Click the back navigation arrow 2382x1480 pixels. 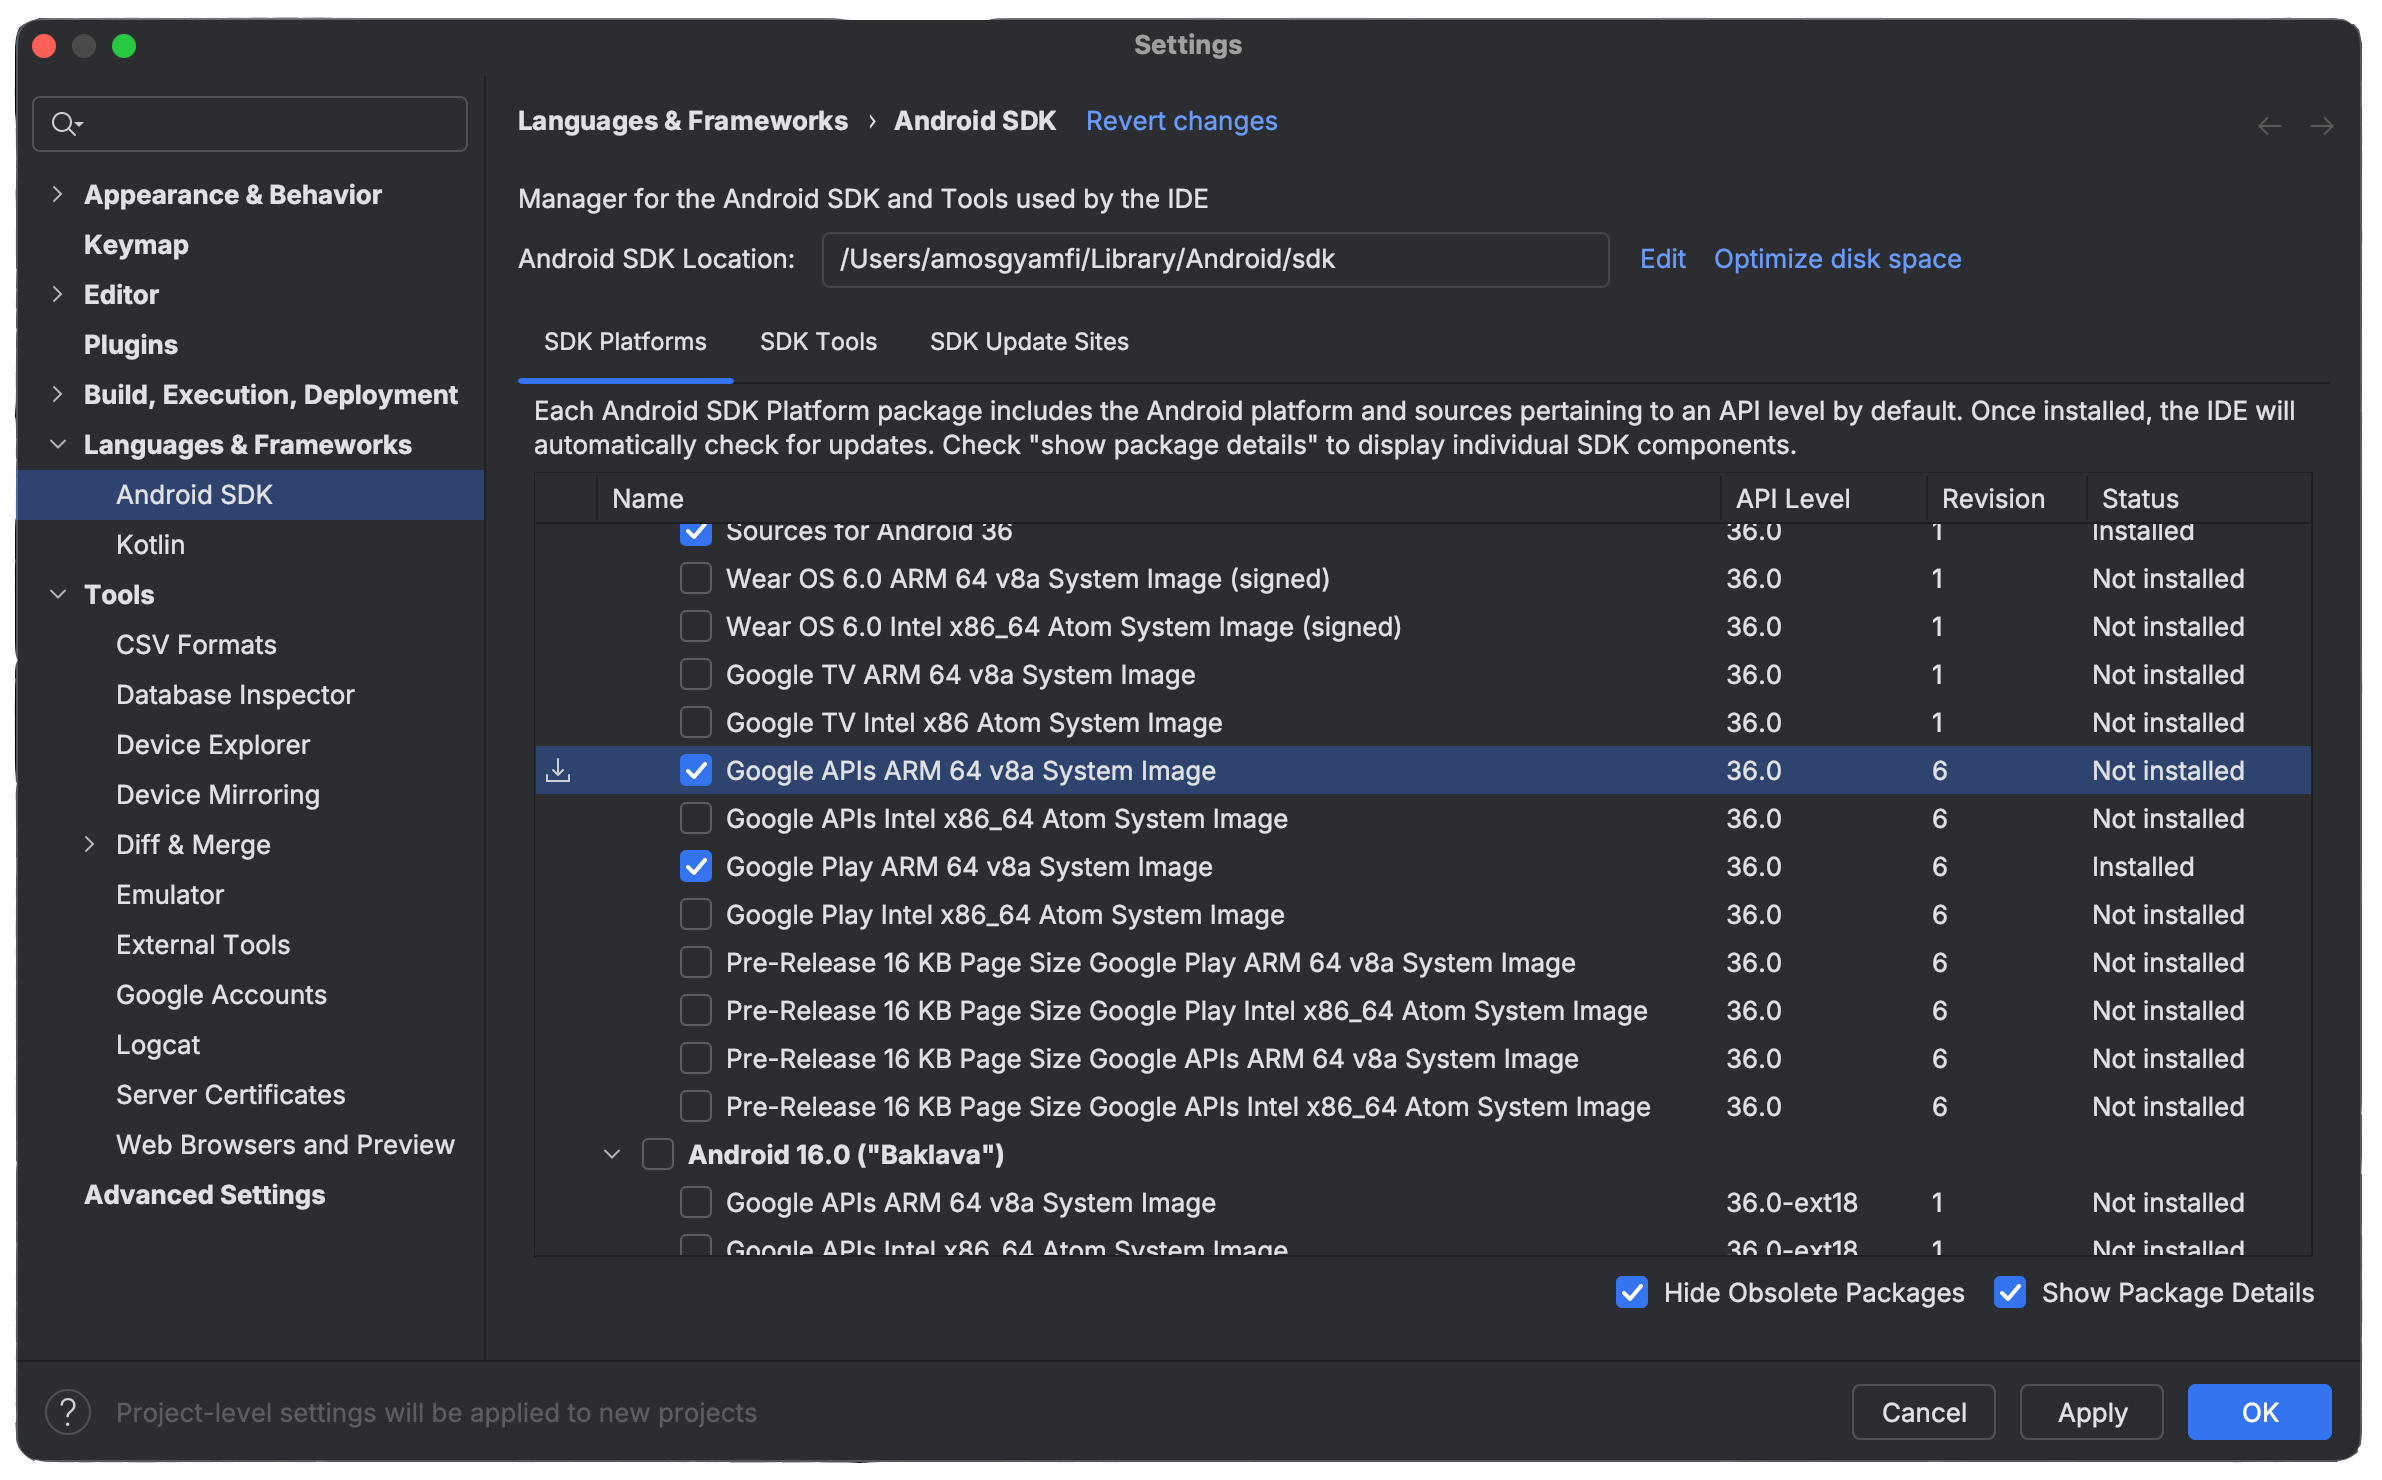(2270, 126)
